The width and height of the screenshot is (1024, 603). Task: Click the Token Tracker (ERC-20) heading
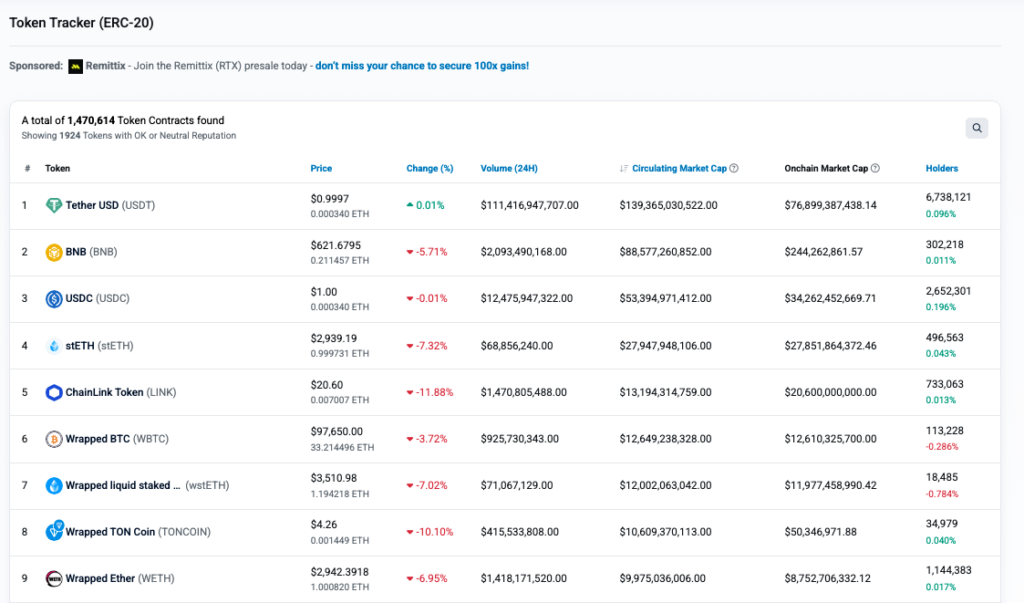pos(82,23)
